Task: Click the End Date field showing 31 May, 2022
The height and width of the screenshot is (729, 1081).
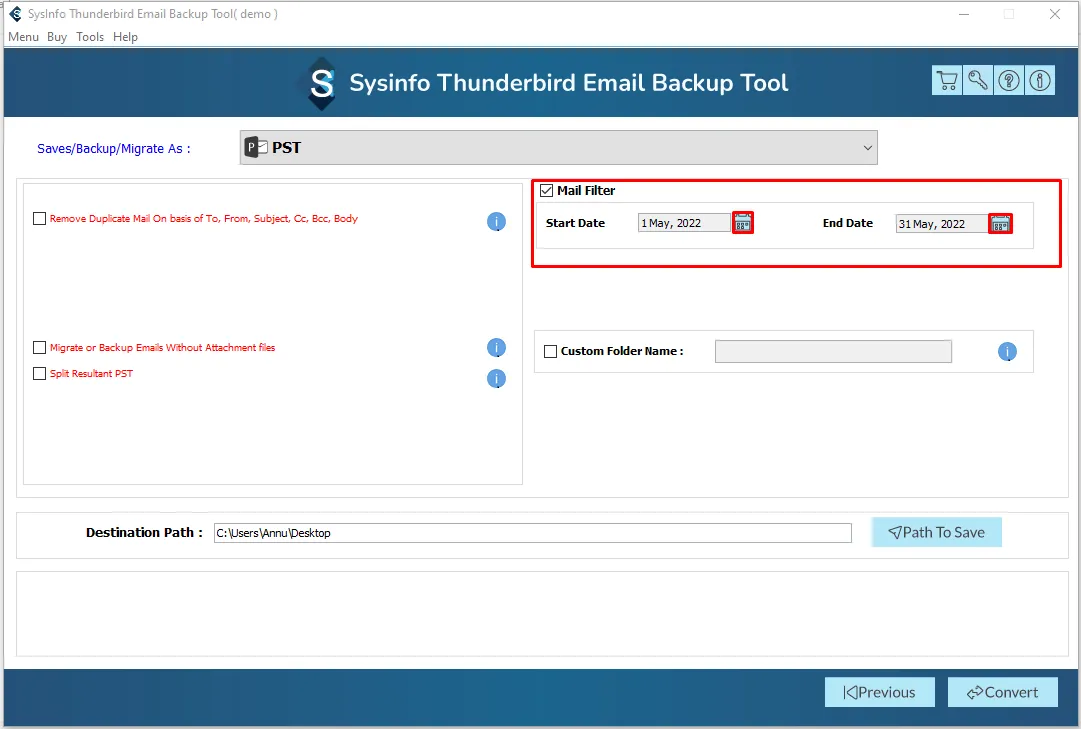Action: pyautogui.click(x=942, y=223)
